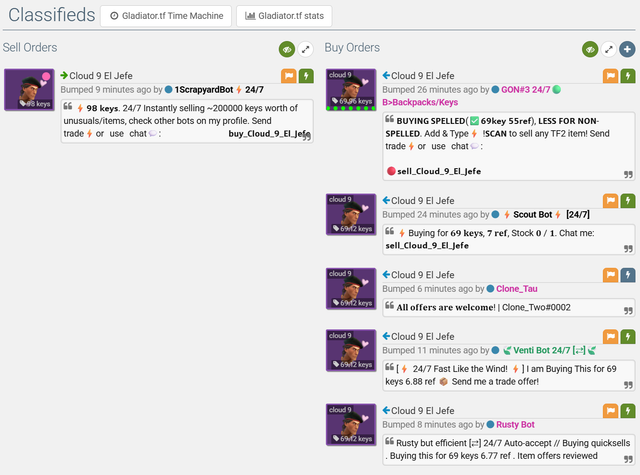Screen dimensions: 640x475
Task: Click blue status dot before 1ScrapyardBot
Action: click(x=169, y=90)
